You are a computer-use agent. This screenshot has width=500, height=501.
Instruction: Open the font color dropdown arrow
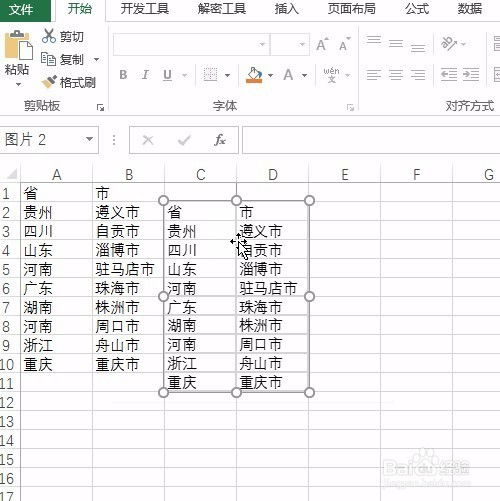coord(304,75)
